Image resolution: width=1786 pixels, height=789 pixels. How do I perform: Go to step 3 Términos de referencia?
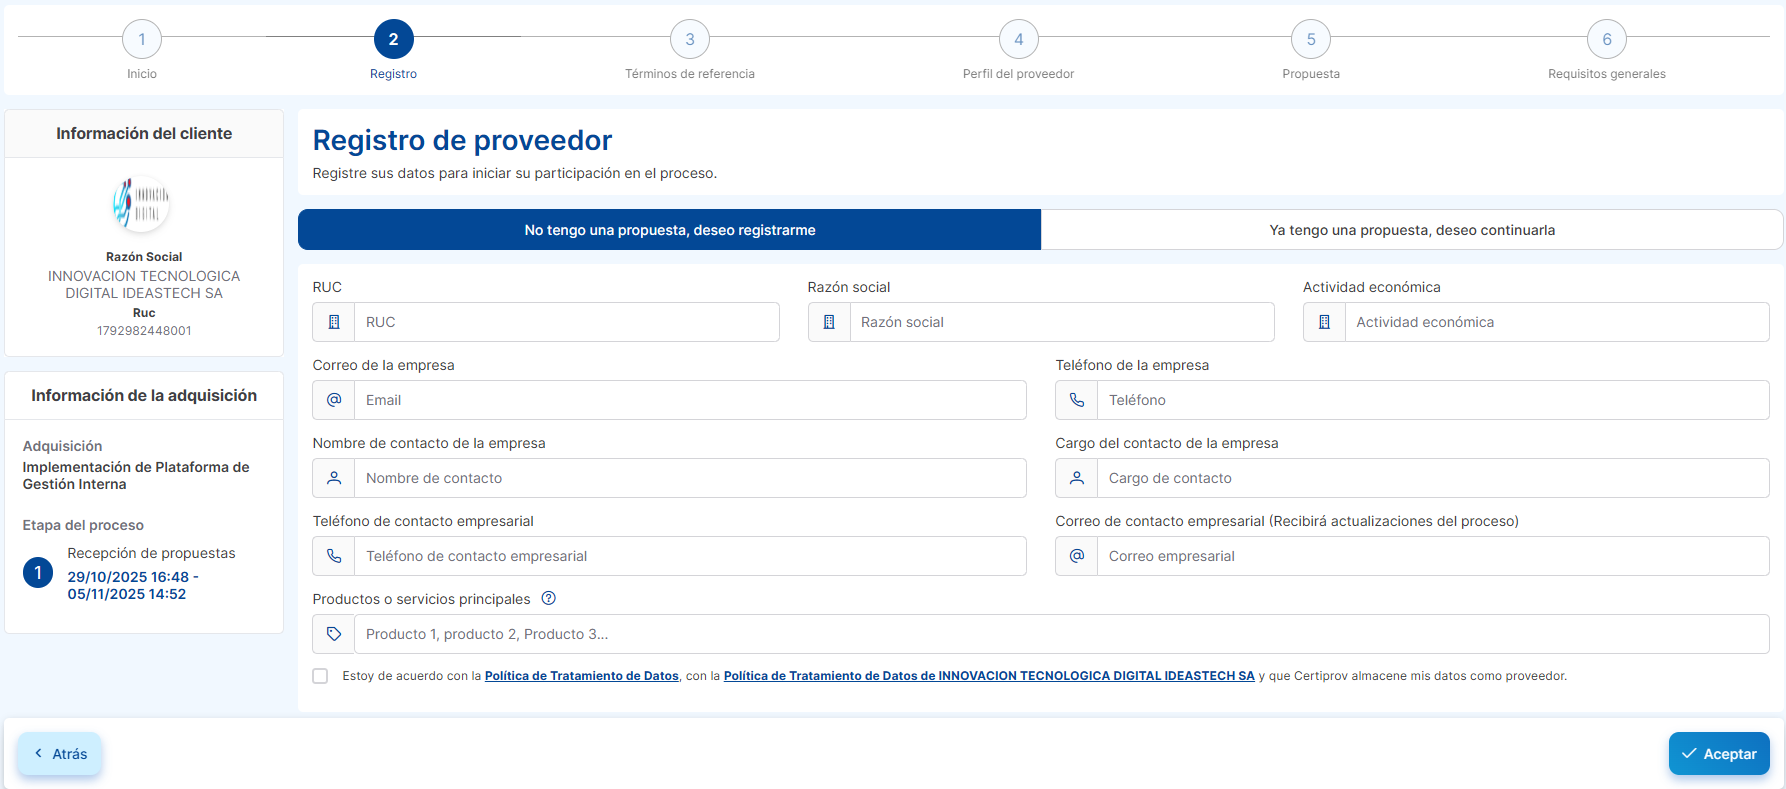[x=689, y=40]
